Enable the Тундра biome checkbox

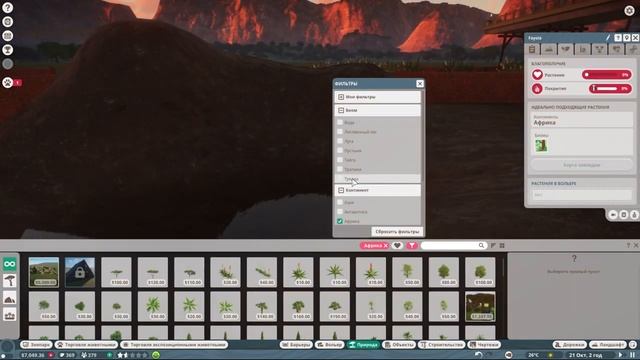[340, 179]
